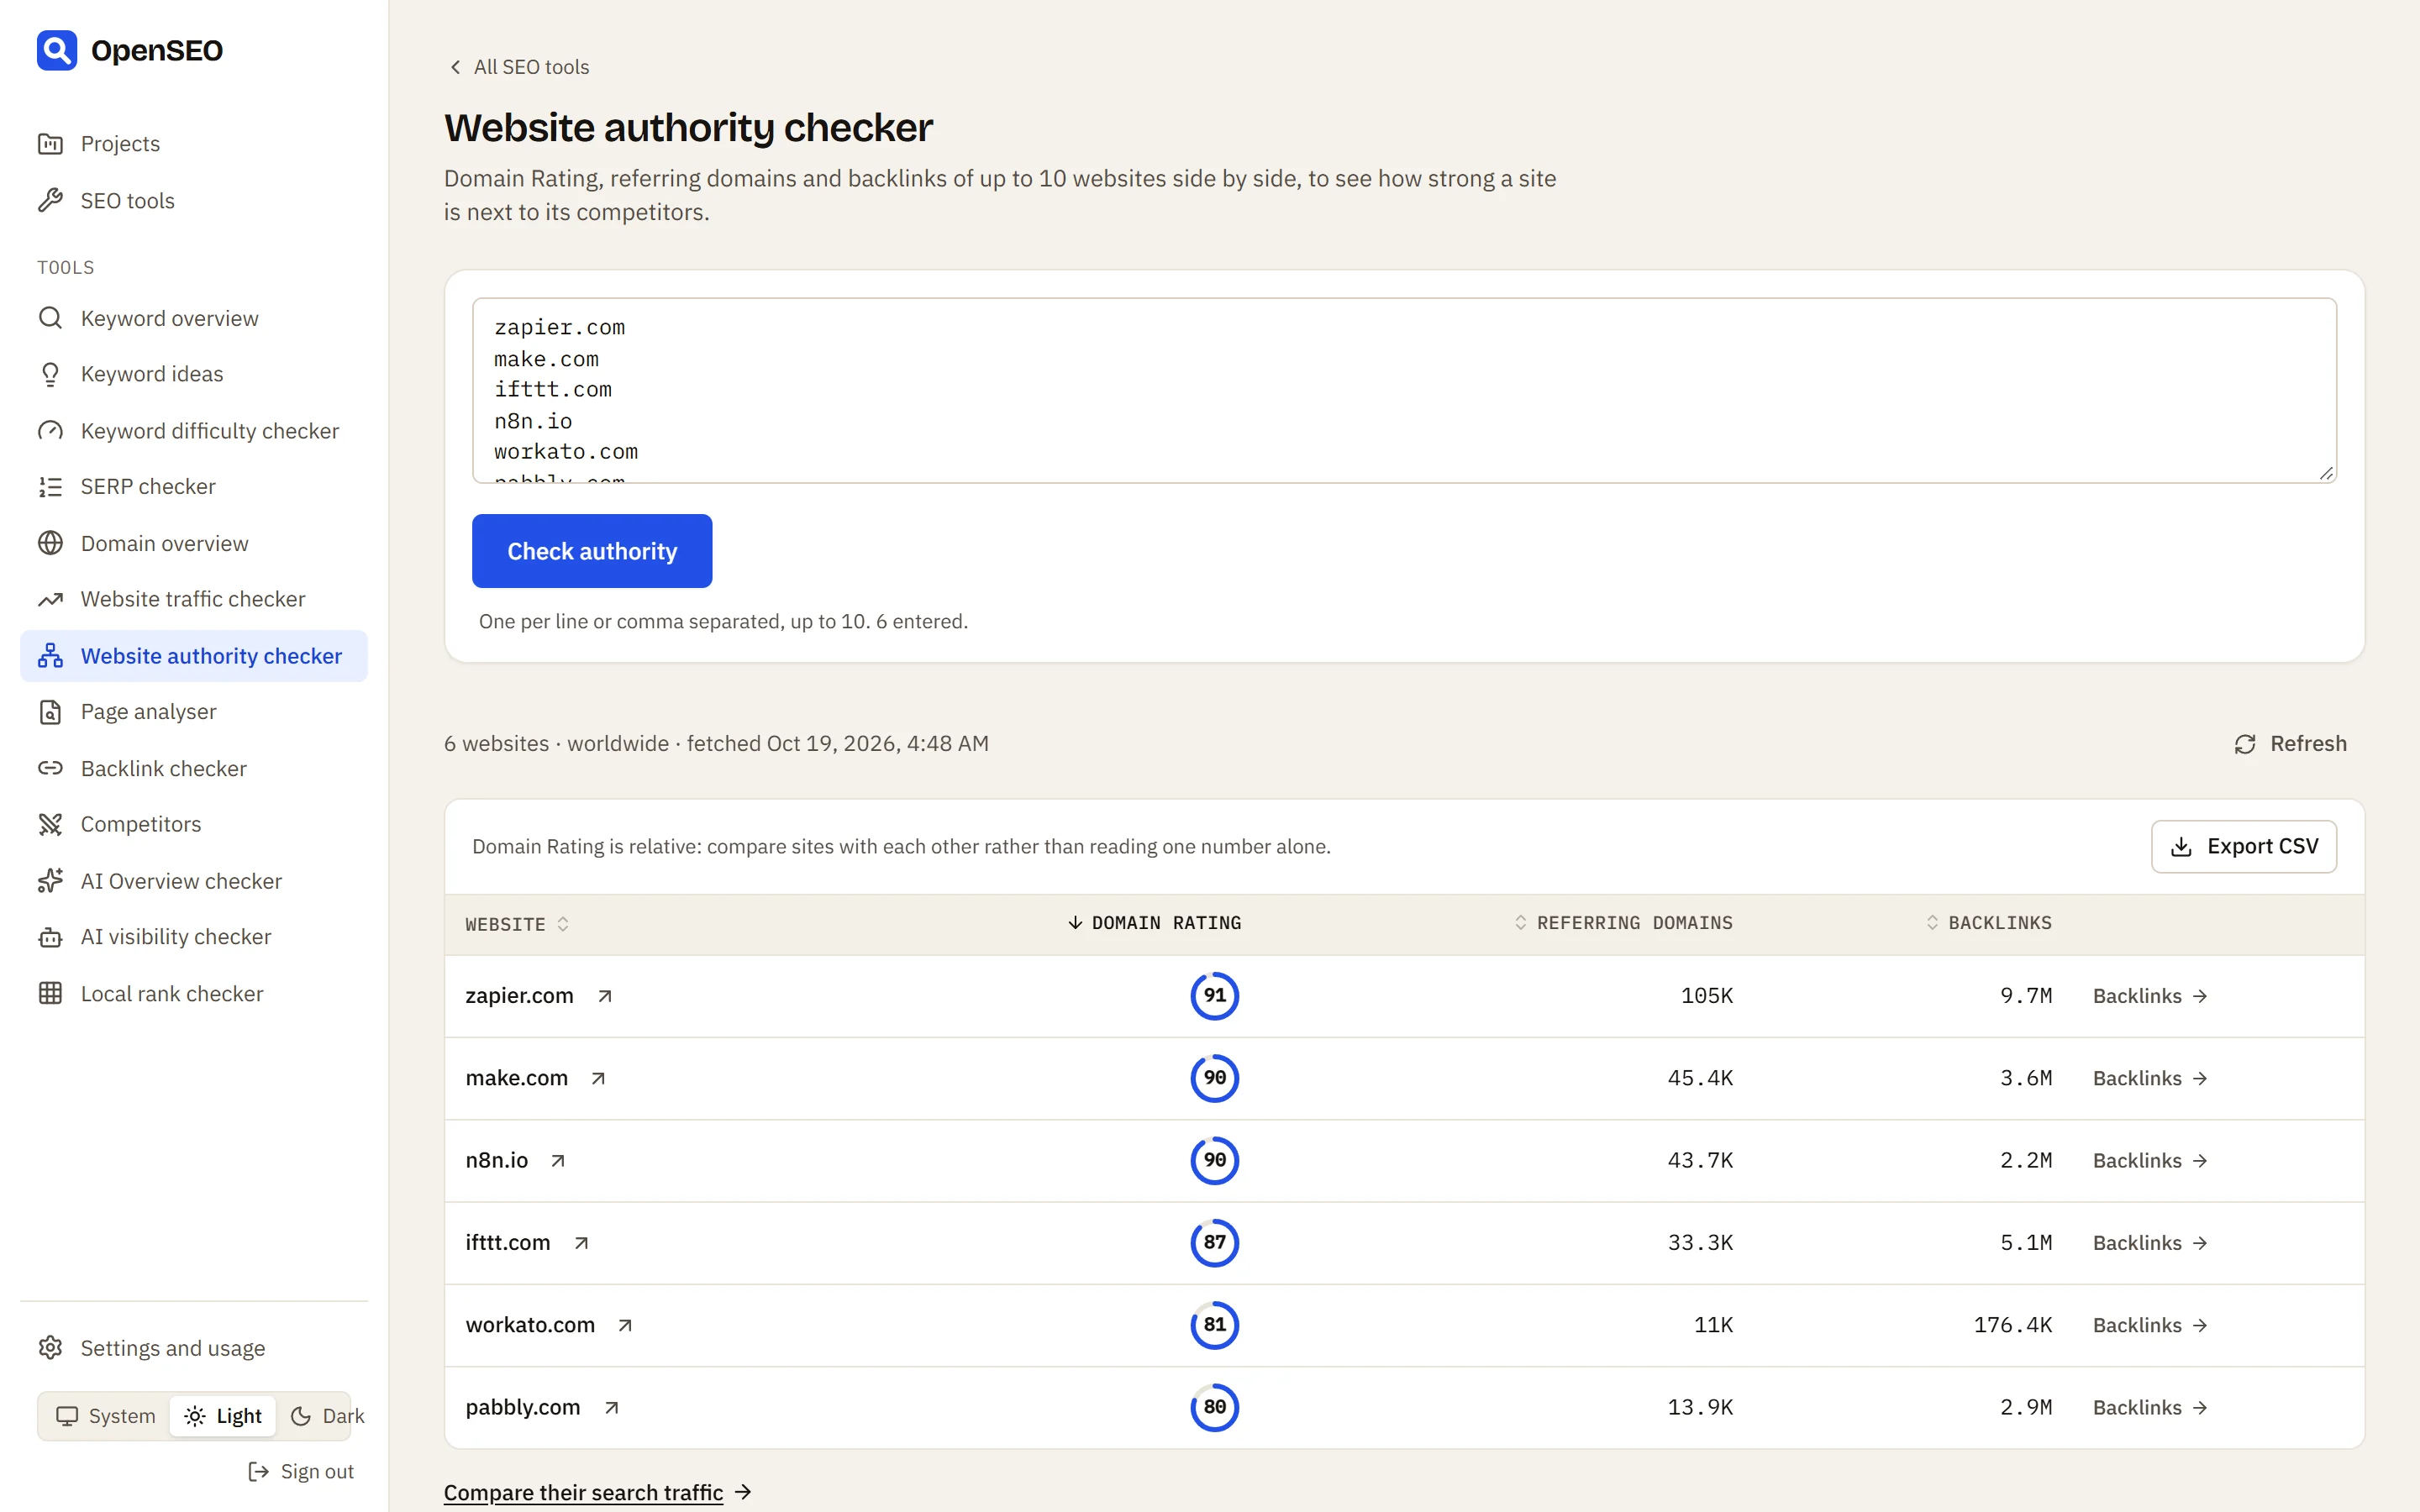Viewport: 2420px width, 1512px height.
Task: View Backlinks for zapier.com
Action: click(2150, 996)
